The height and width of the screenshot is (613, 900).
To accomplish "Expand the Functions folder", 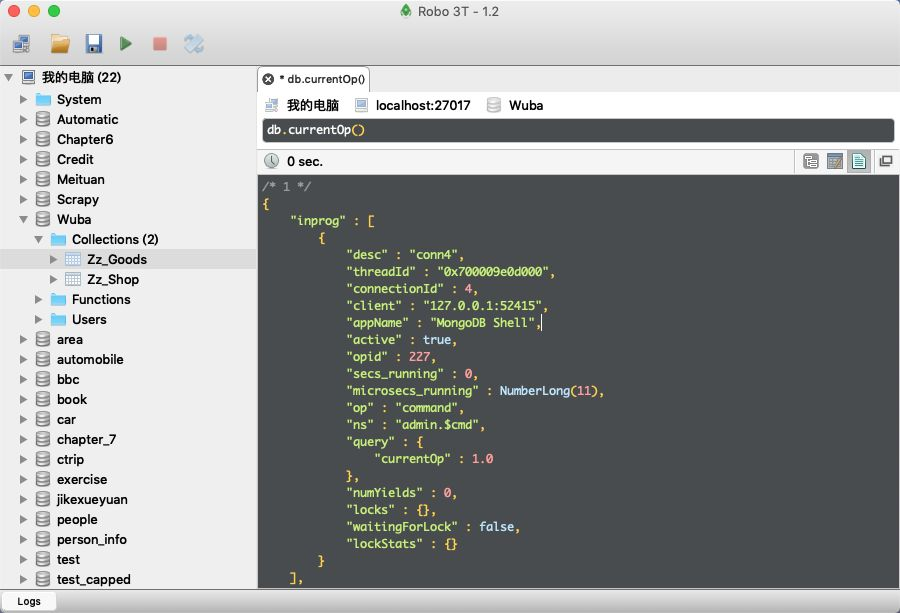I will (38, 300).
